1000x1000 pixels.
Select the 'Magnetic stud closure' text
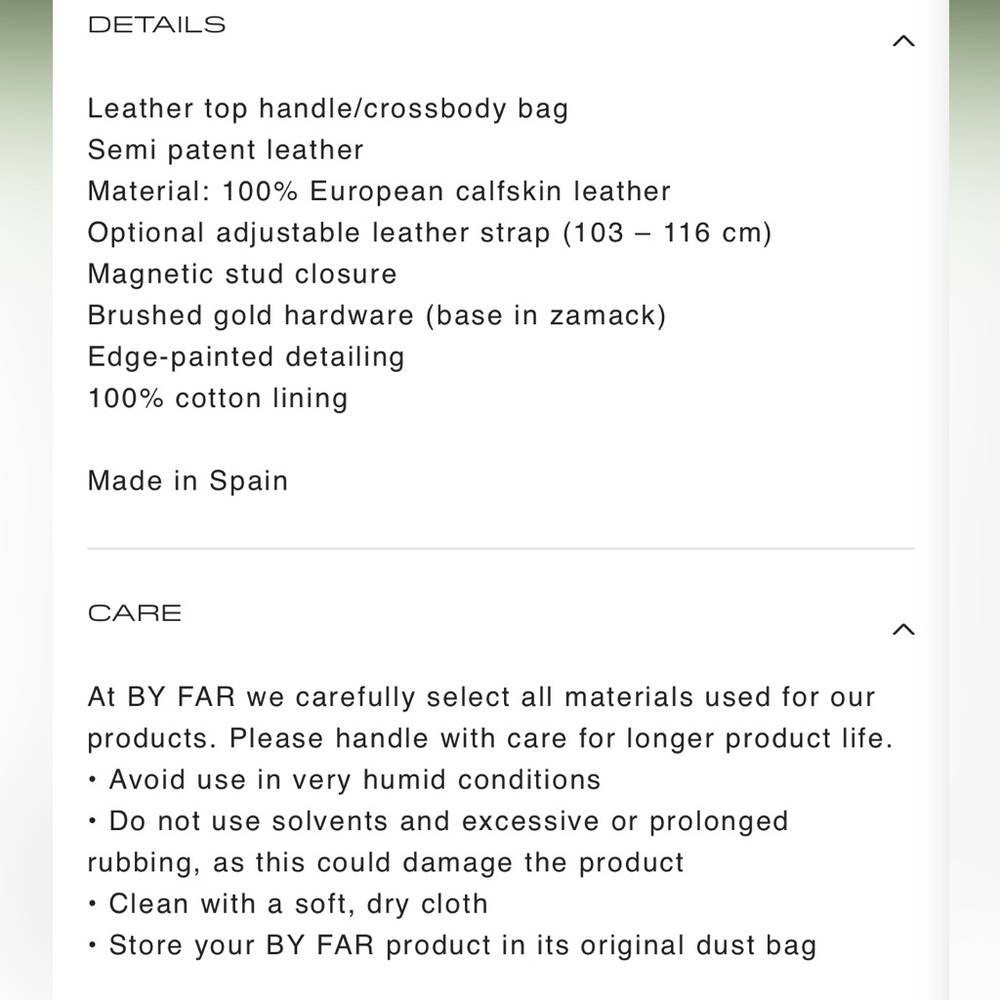(242, 274)
